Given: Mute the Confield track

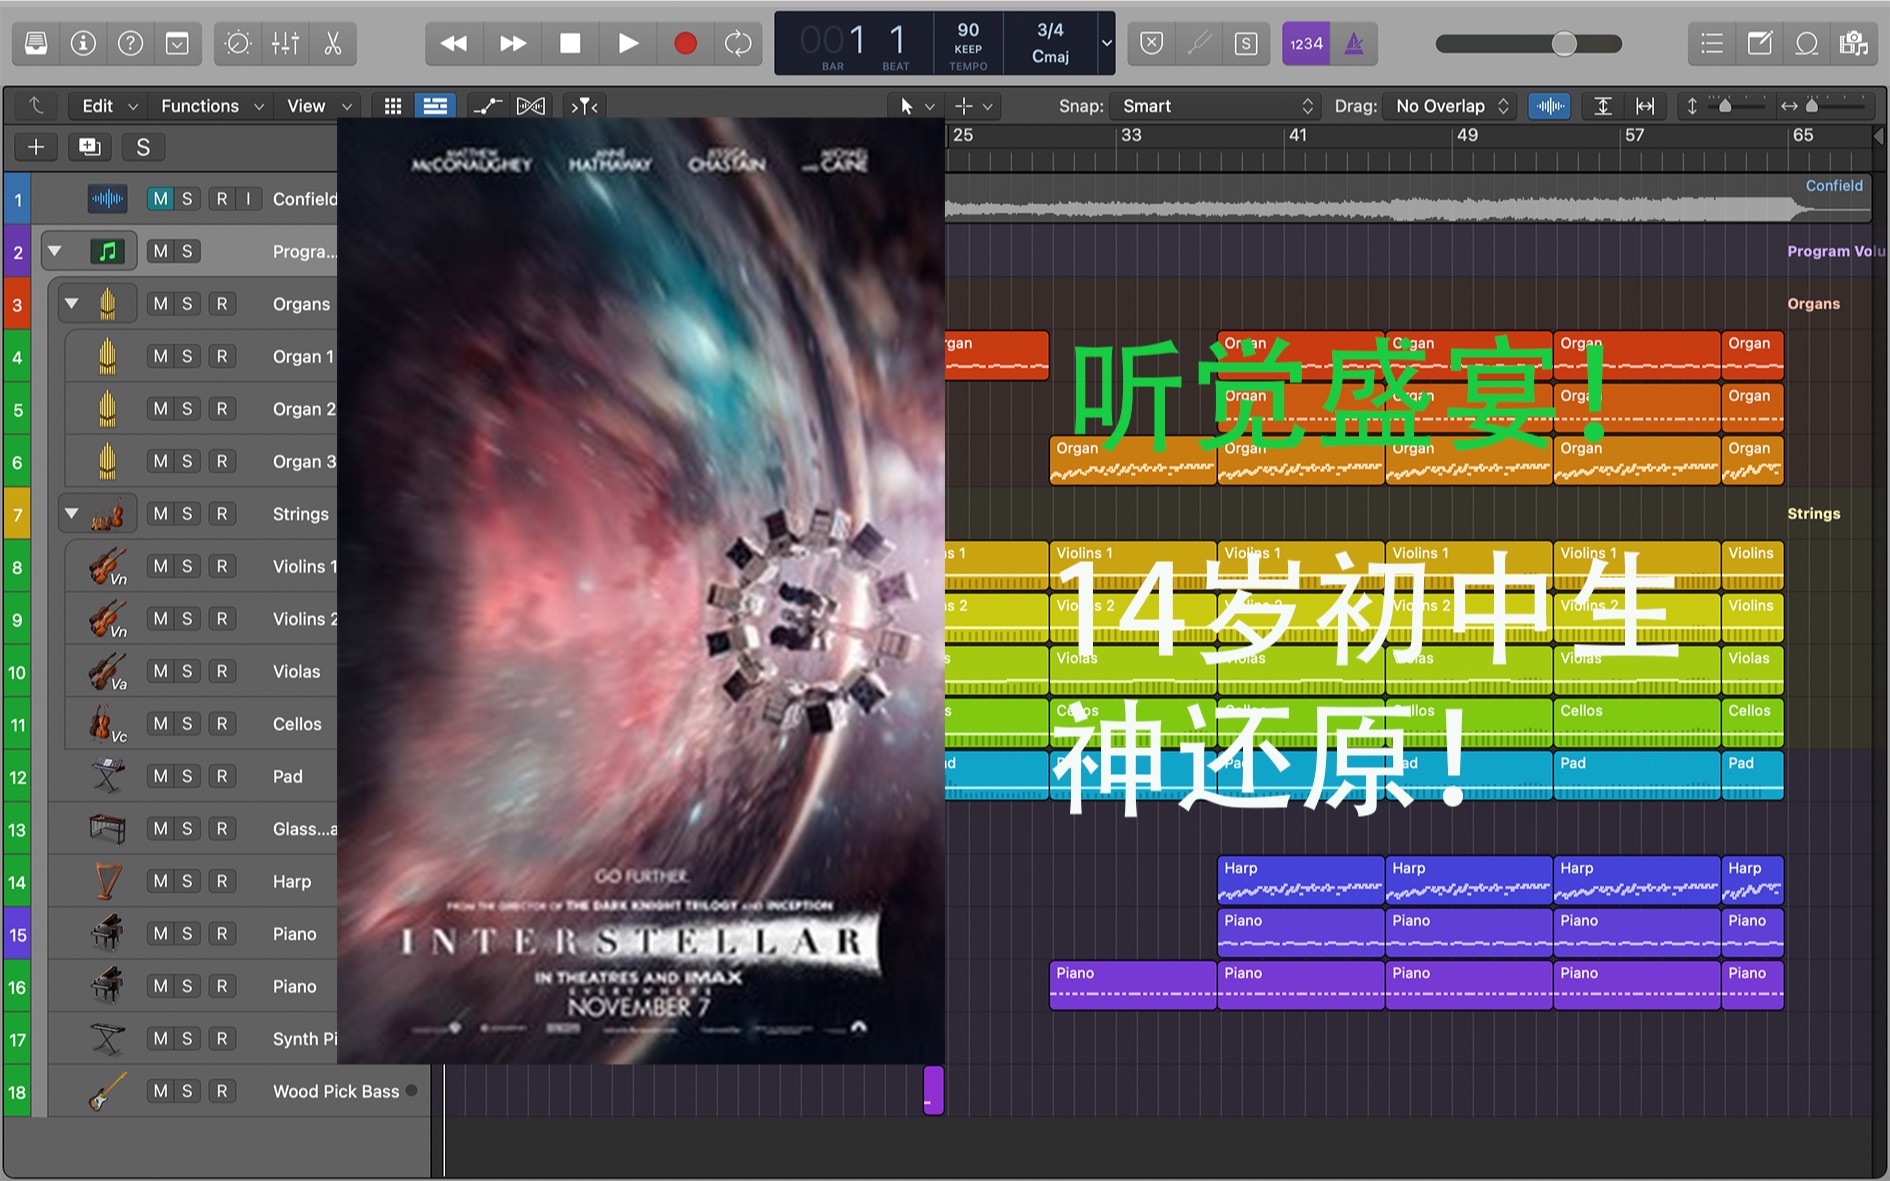Looking at the screenshot, I should click(160, 199).
